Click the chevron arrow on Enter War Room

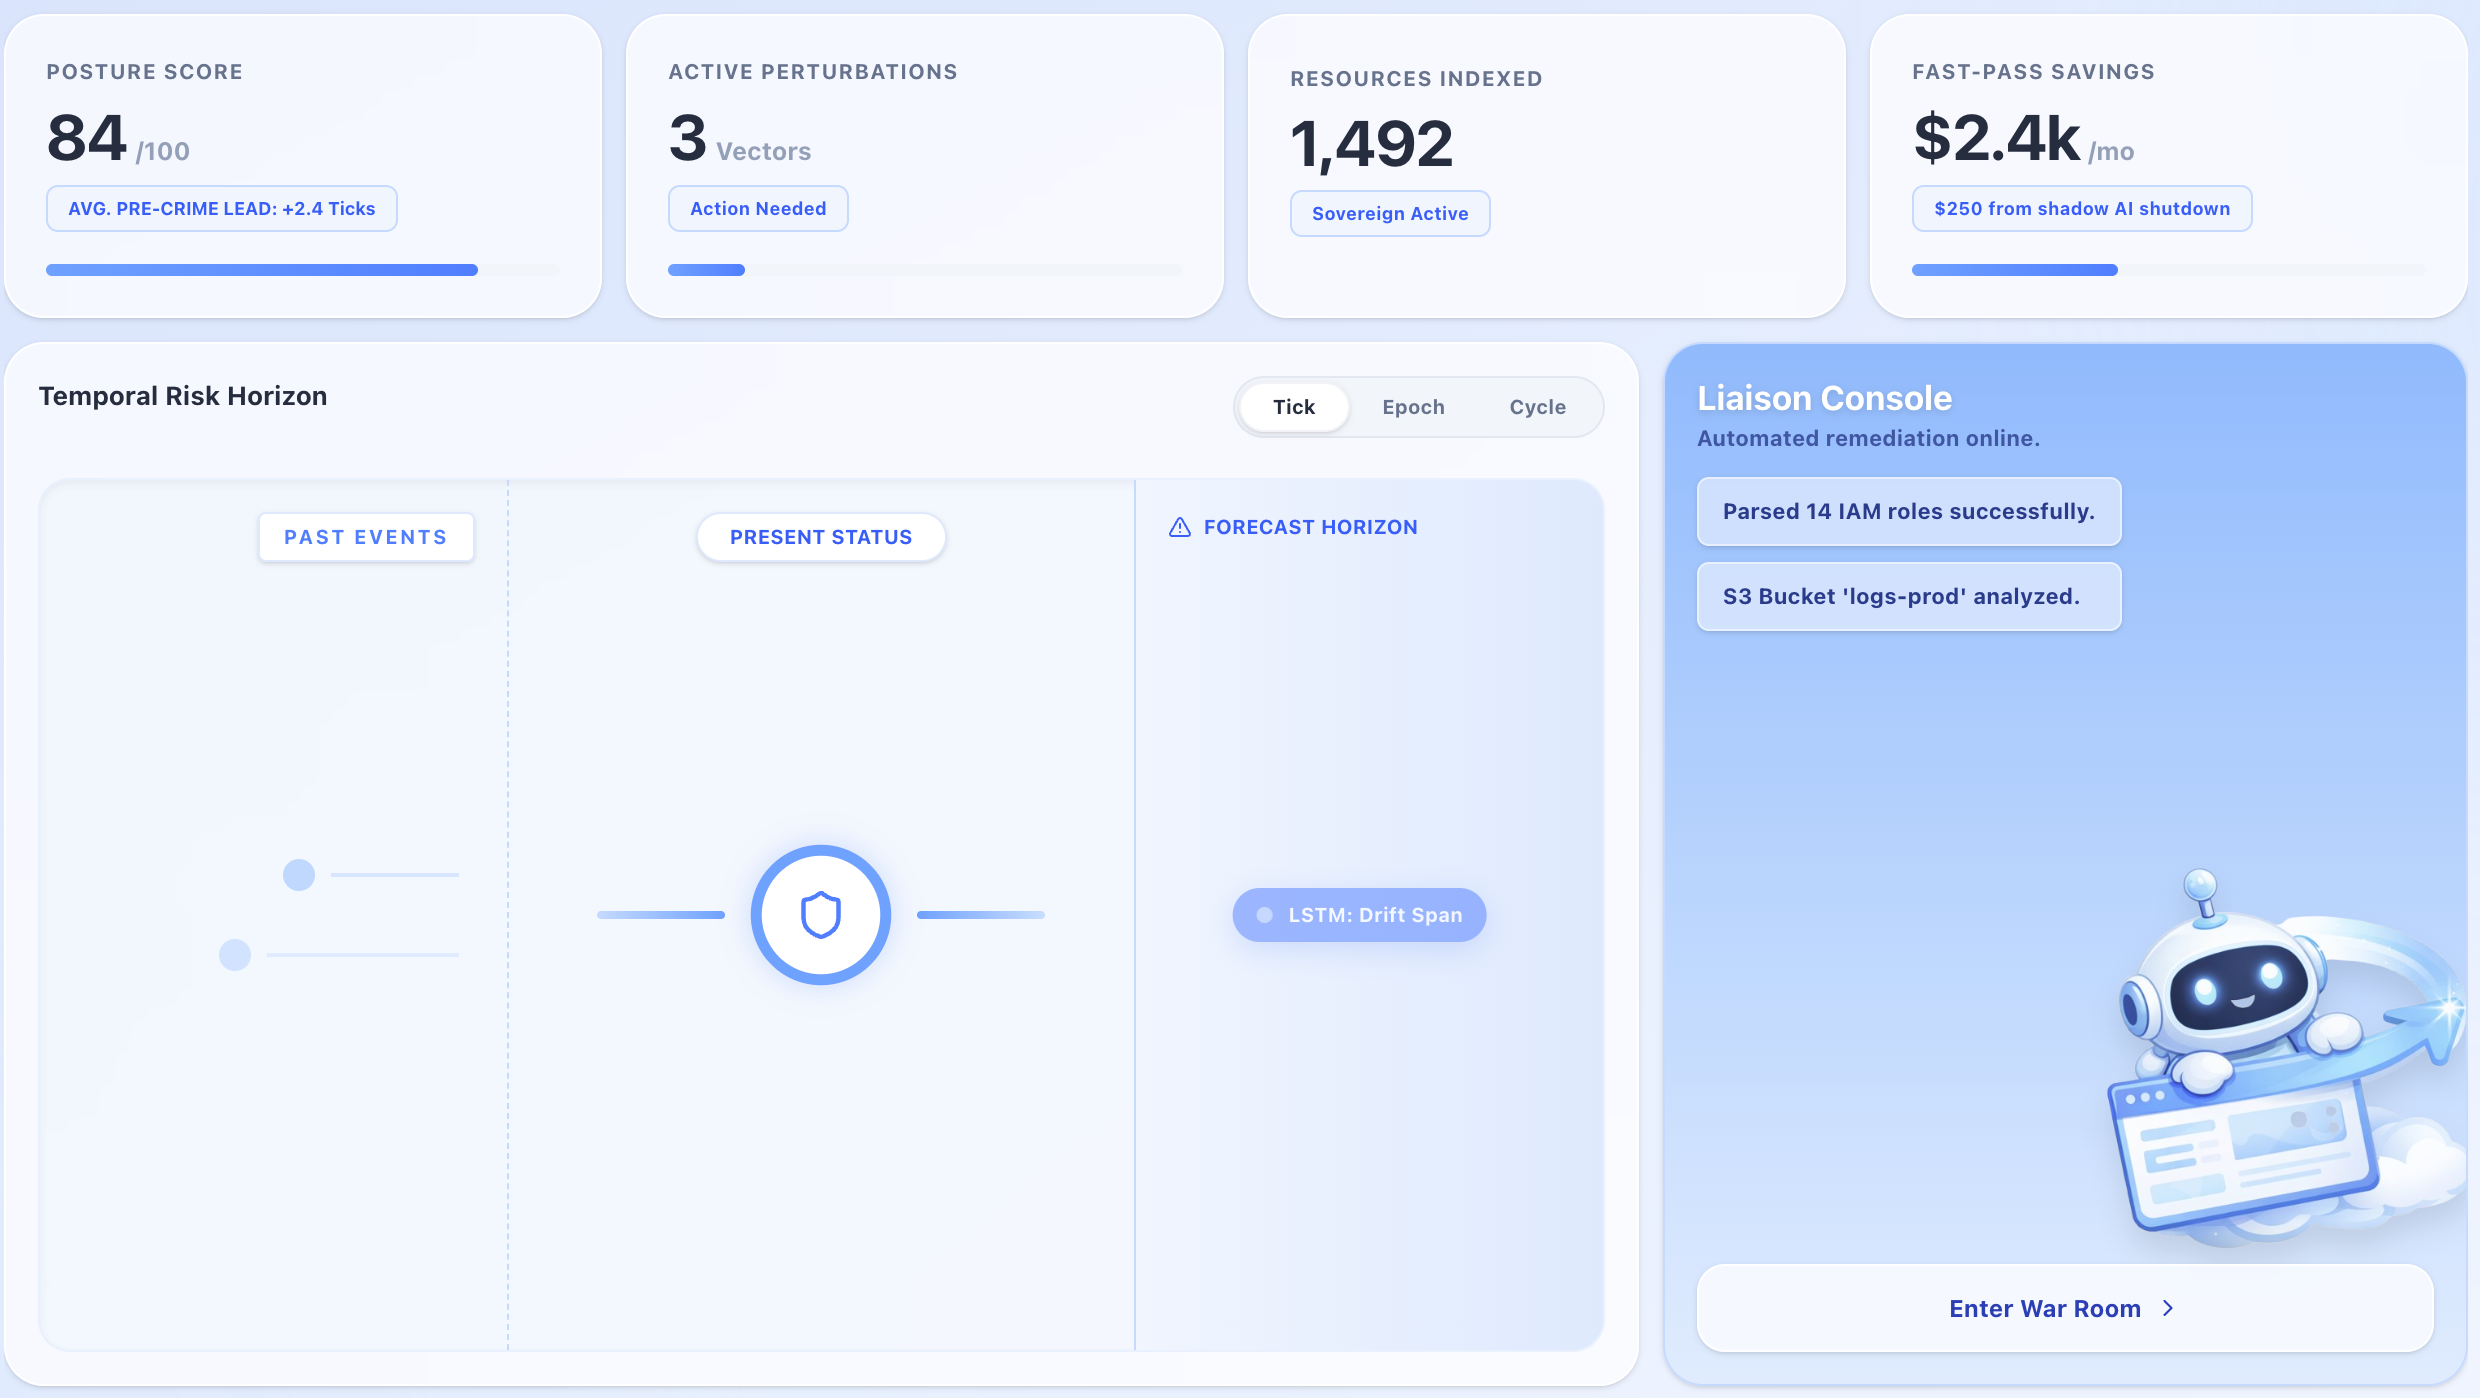click(x=2167, y=1307)
